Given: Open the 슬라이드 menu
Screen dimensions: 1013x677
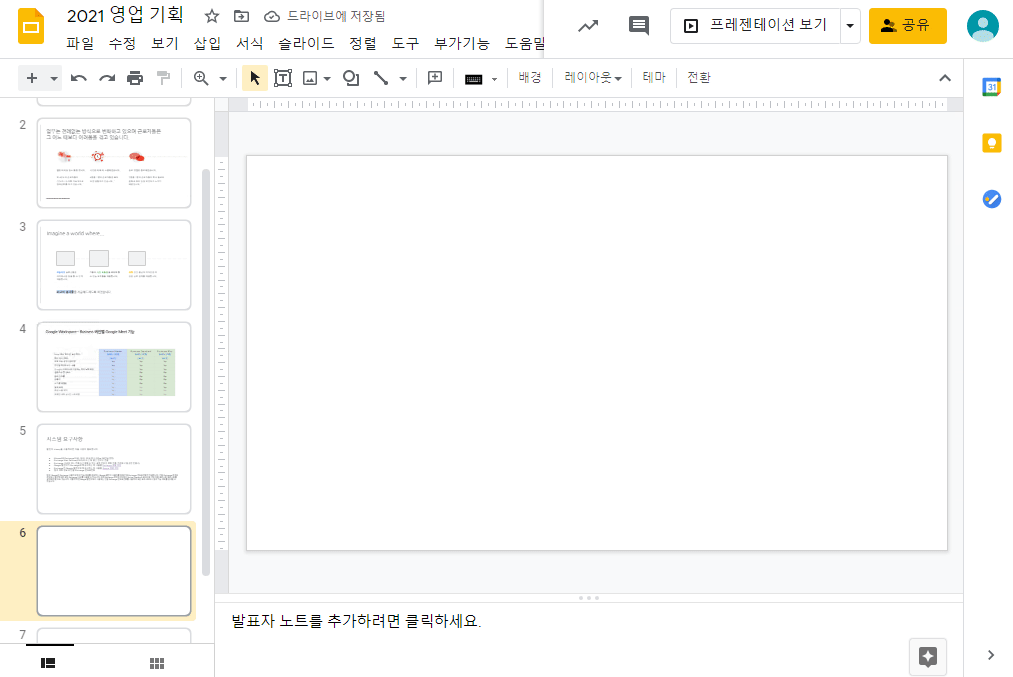Looking at the screenshot, I should (x=306, y=43).
